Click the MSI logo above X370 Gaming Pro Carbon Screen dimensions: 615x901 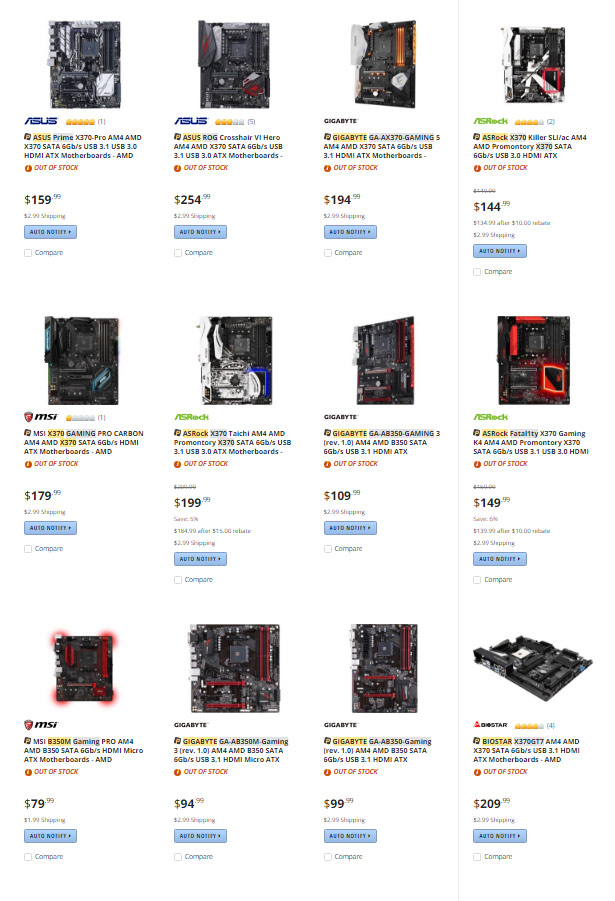point(41,417)
